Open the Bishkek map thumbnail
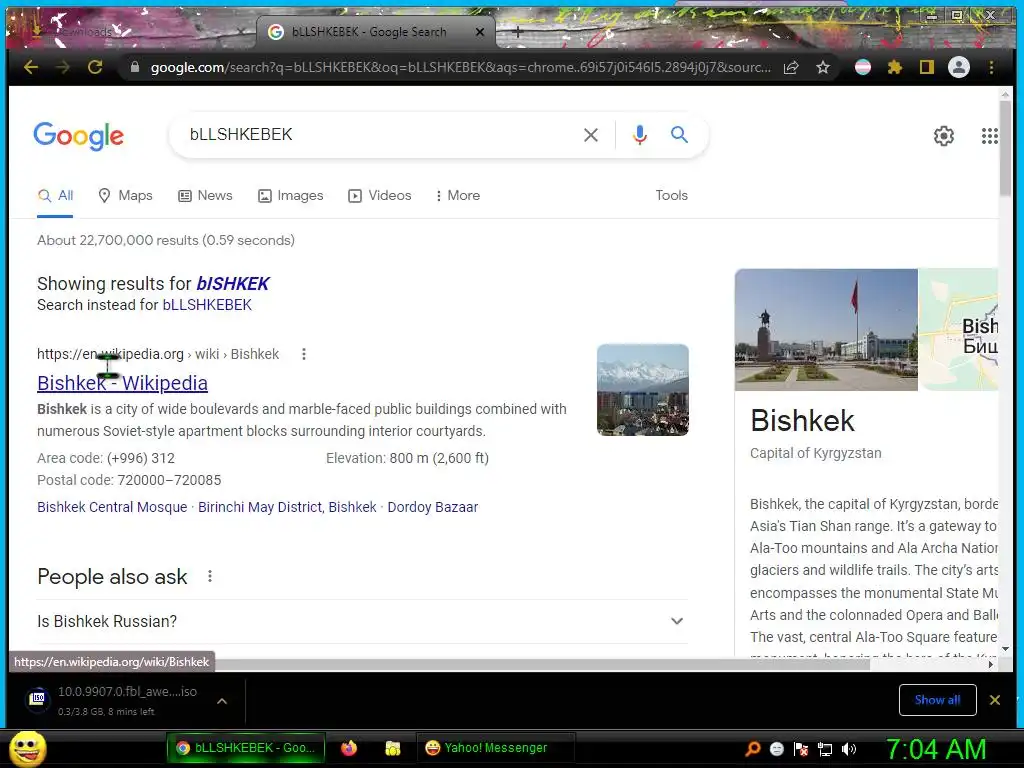The image size is (1024, 768). [959, 330]
